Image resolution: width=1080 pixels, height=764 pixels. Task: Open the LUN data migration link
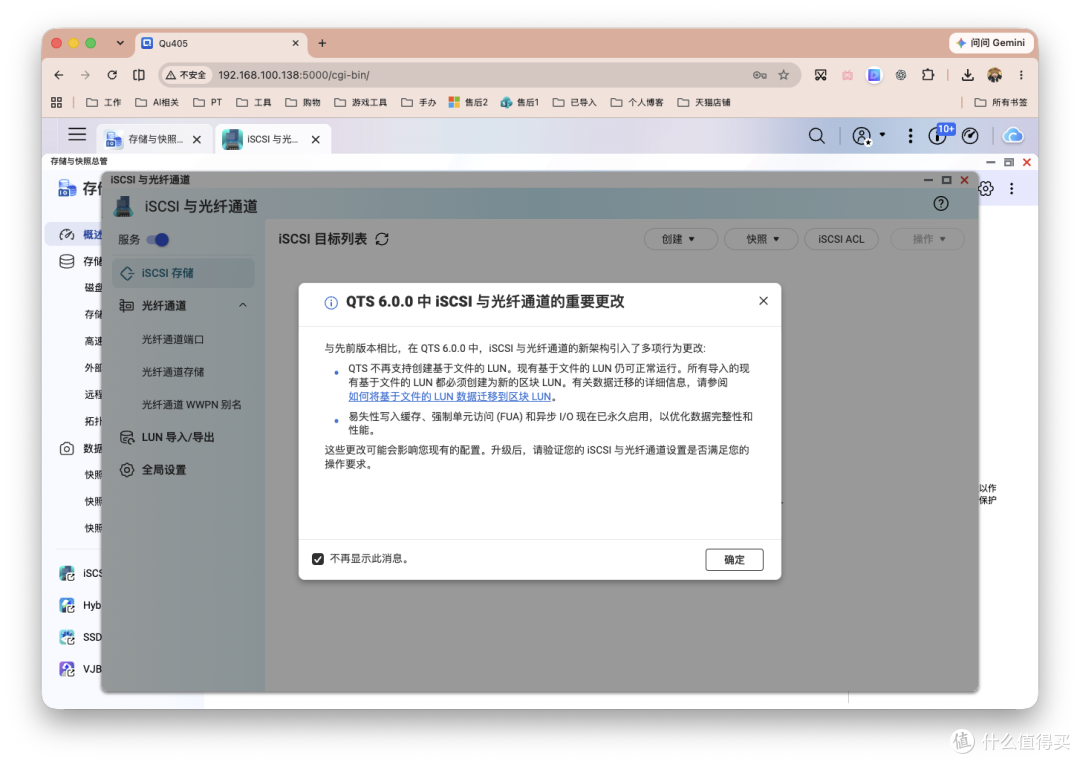(449, 397)
